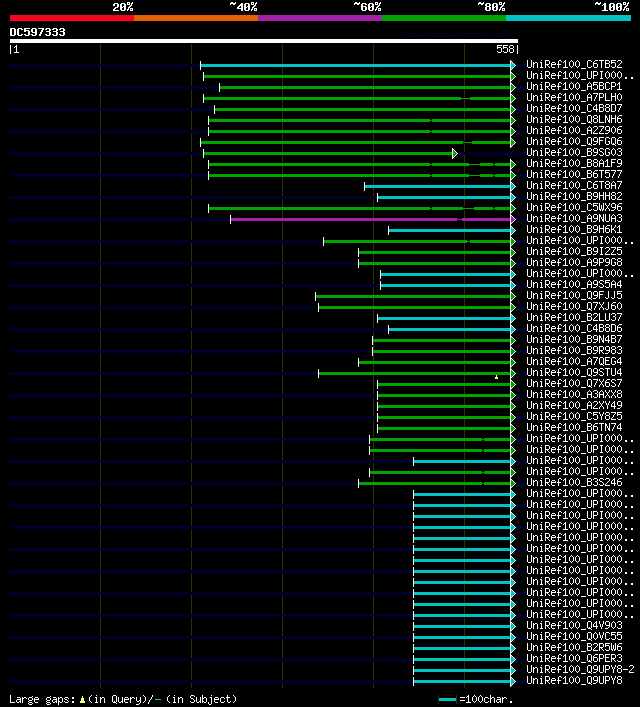
Task: Open UniRef100_C6T8A7 hit
Action: (574, 185)
